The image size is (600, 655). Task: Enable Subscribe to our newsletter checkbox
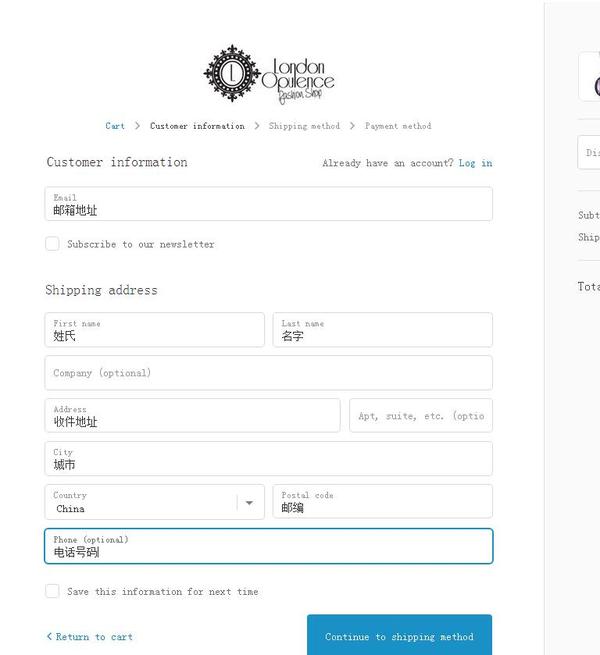click(53, 244)
